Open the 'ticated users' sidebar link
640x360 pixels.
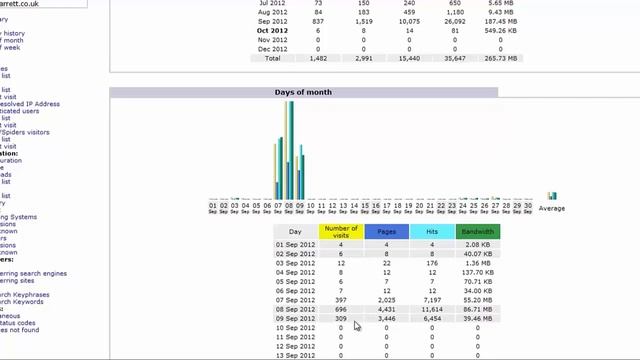coord(20,111)
